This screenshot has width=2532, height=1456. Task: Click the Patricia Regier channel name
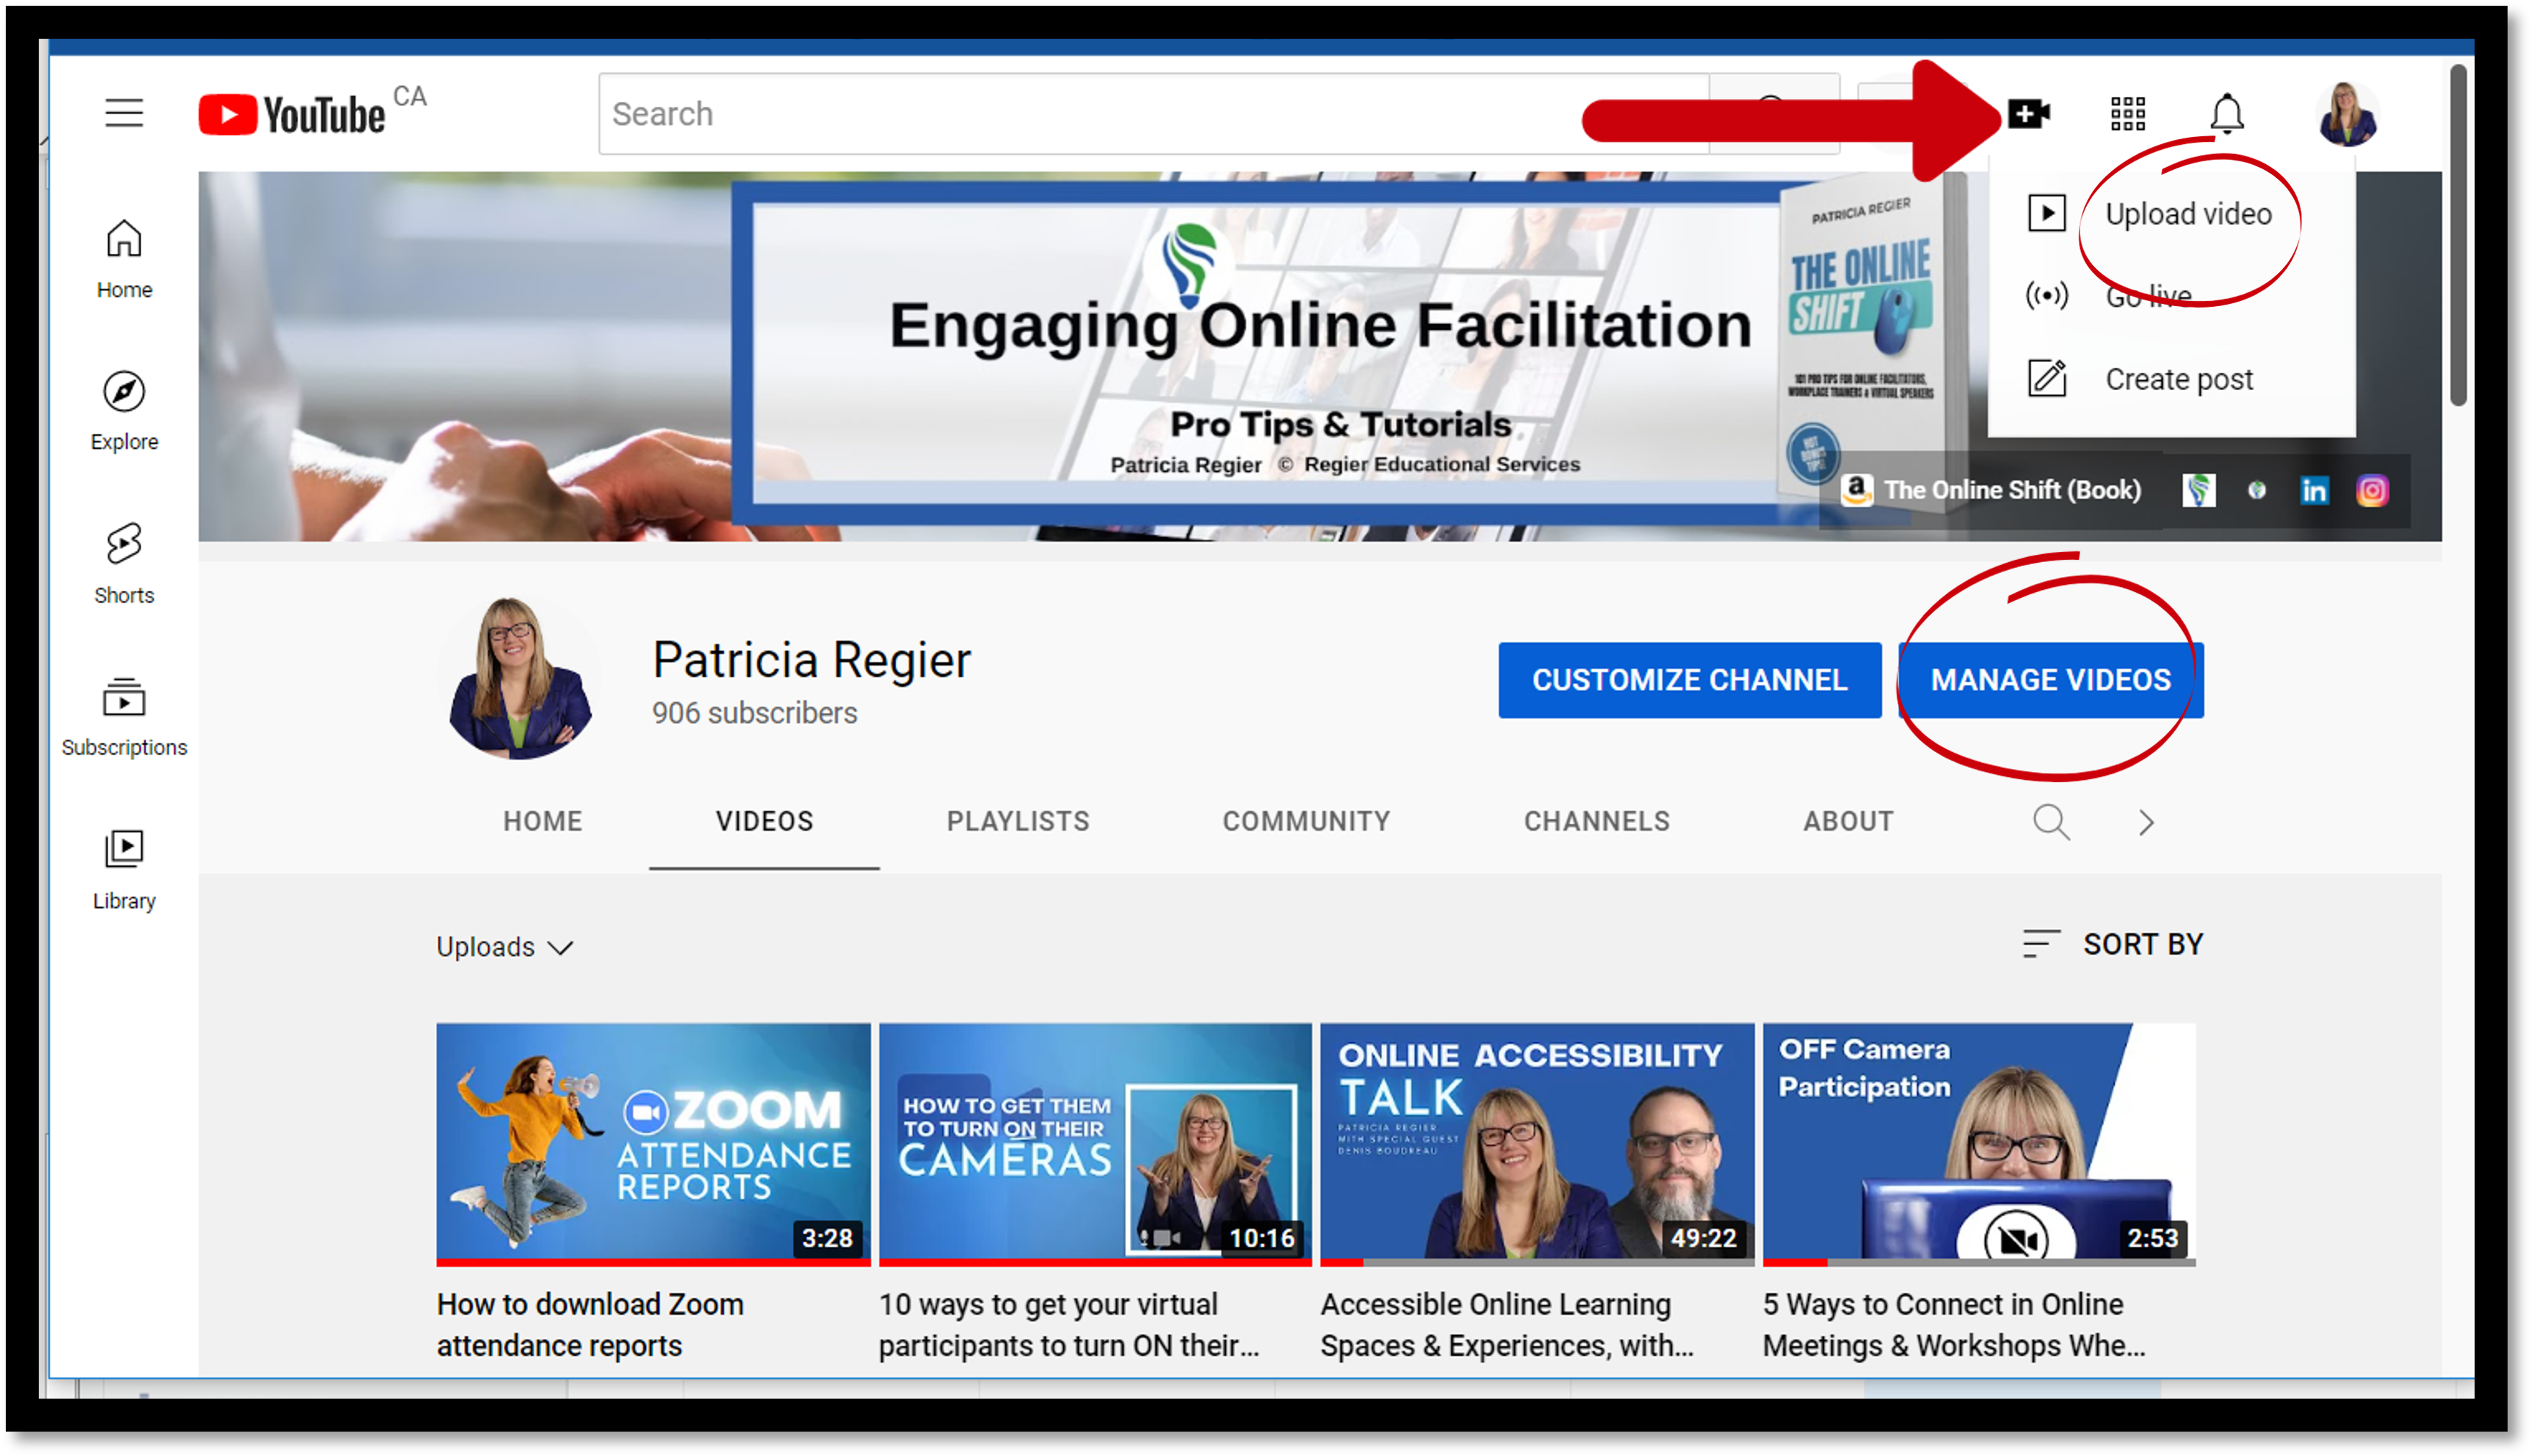tap(811, 660)
